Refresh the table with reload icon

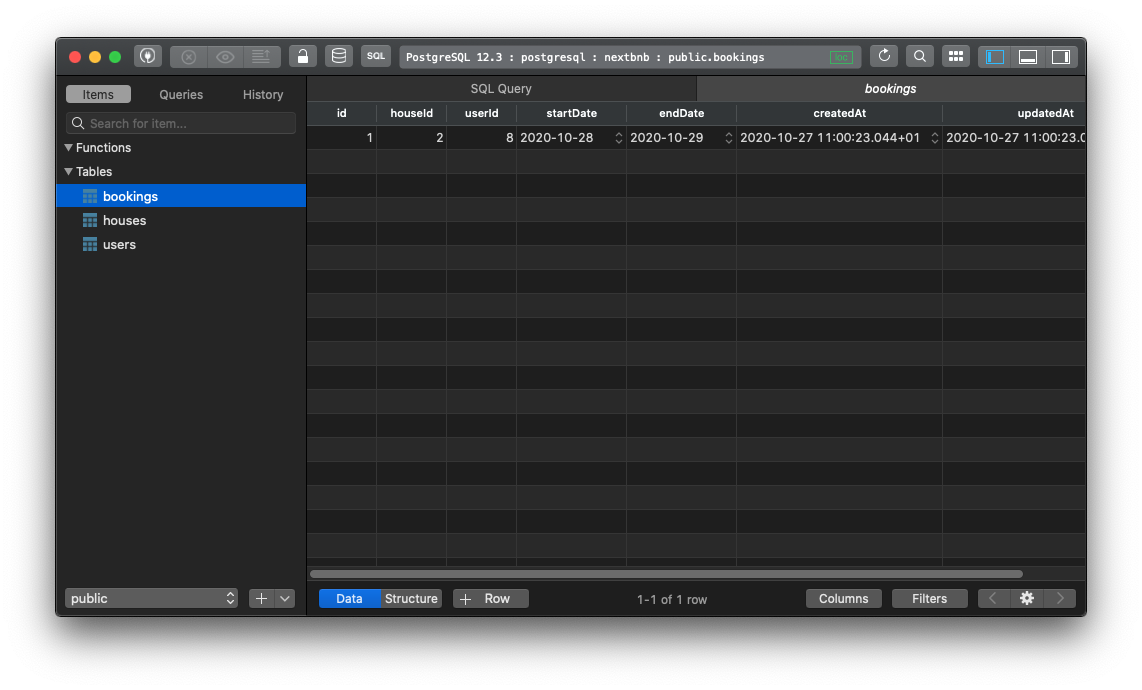[x=883, y=56]
